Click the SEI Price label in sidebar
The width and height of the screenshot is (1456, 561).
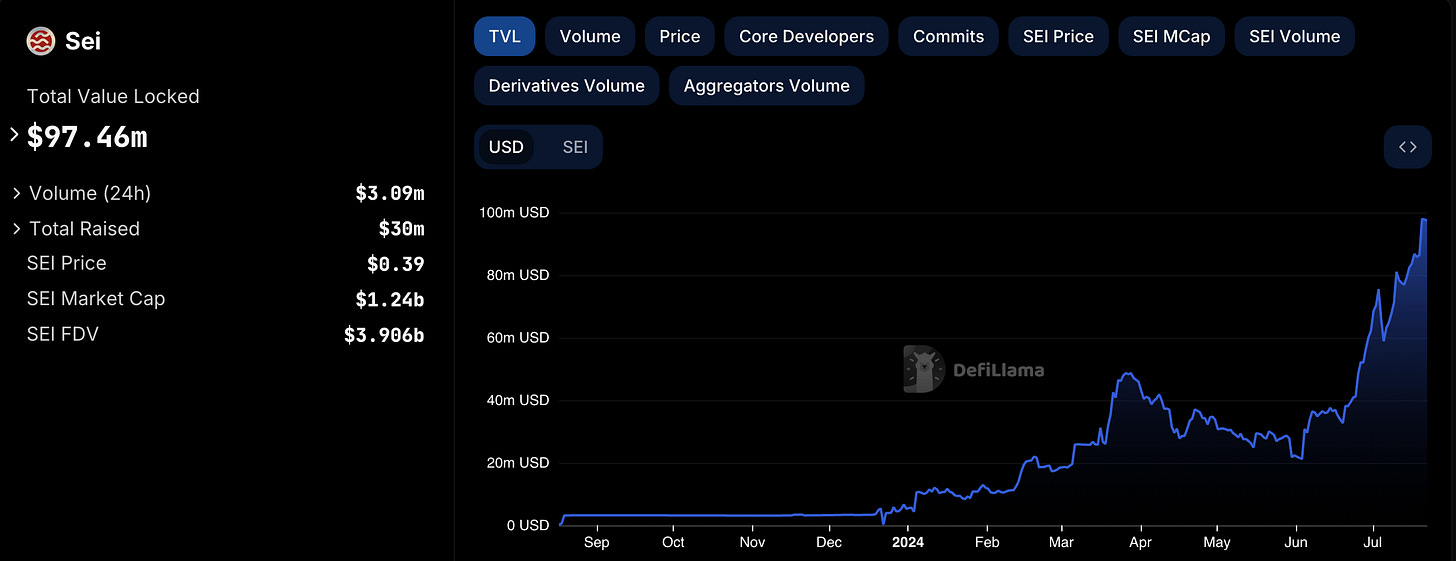coord(67,263)
